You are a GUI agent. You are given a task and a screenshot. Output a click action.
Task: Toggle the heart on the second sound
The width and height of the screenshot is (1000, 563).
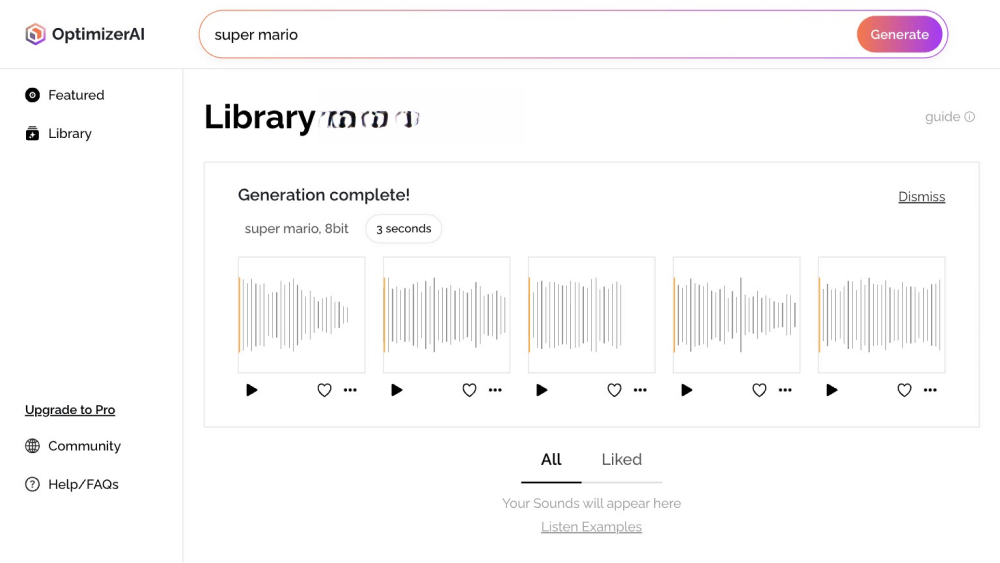coord(469,390)
